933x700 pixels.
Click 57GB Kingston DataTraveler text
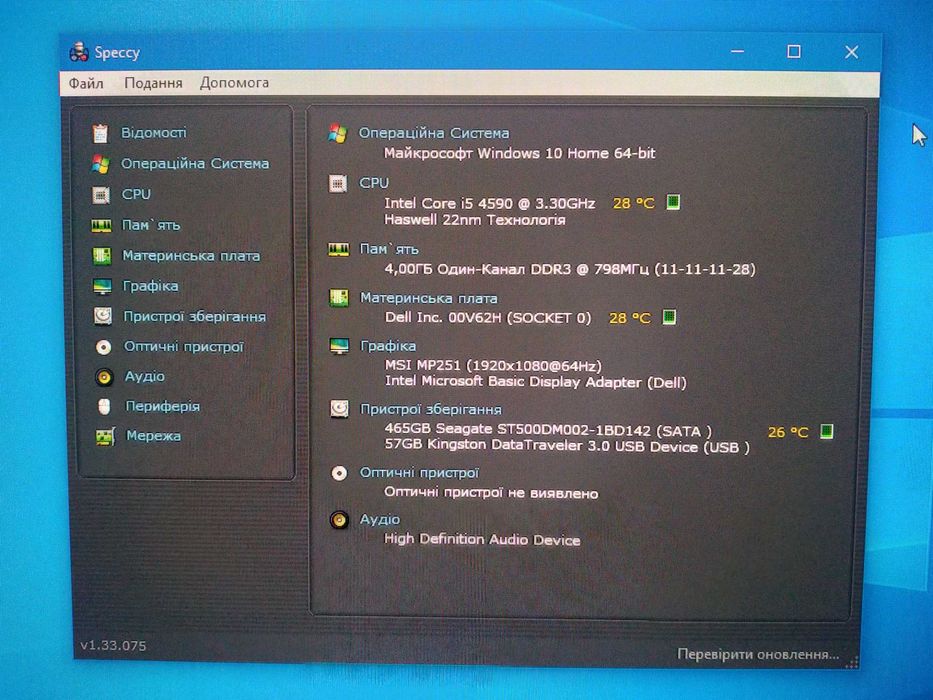[567, 446]
